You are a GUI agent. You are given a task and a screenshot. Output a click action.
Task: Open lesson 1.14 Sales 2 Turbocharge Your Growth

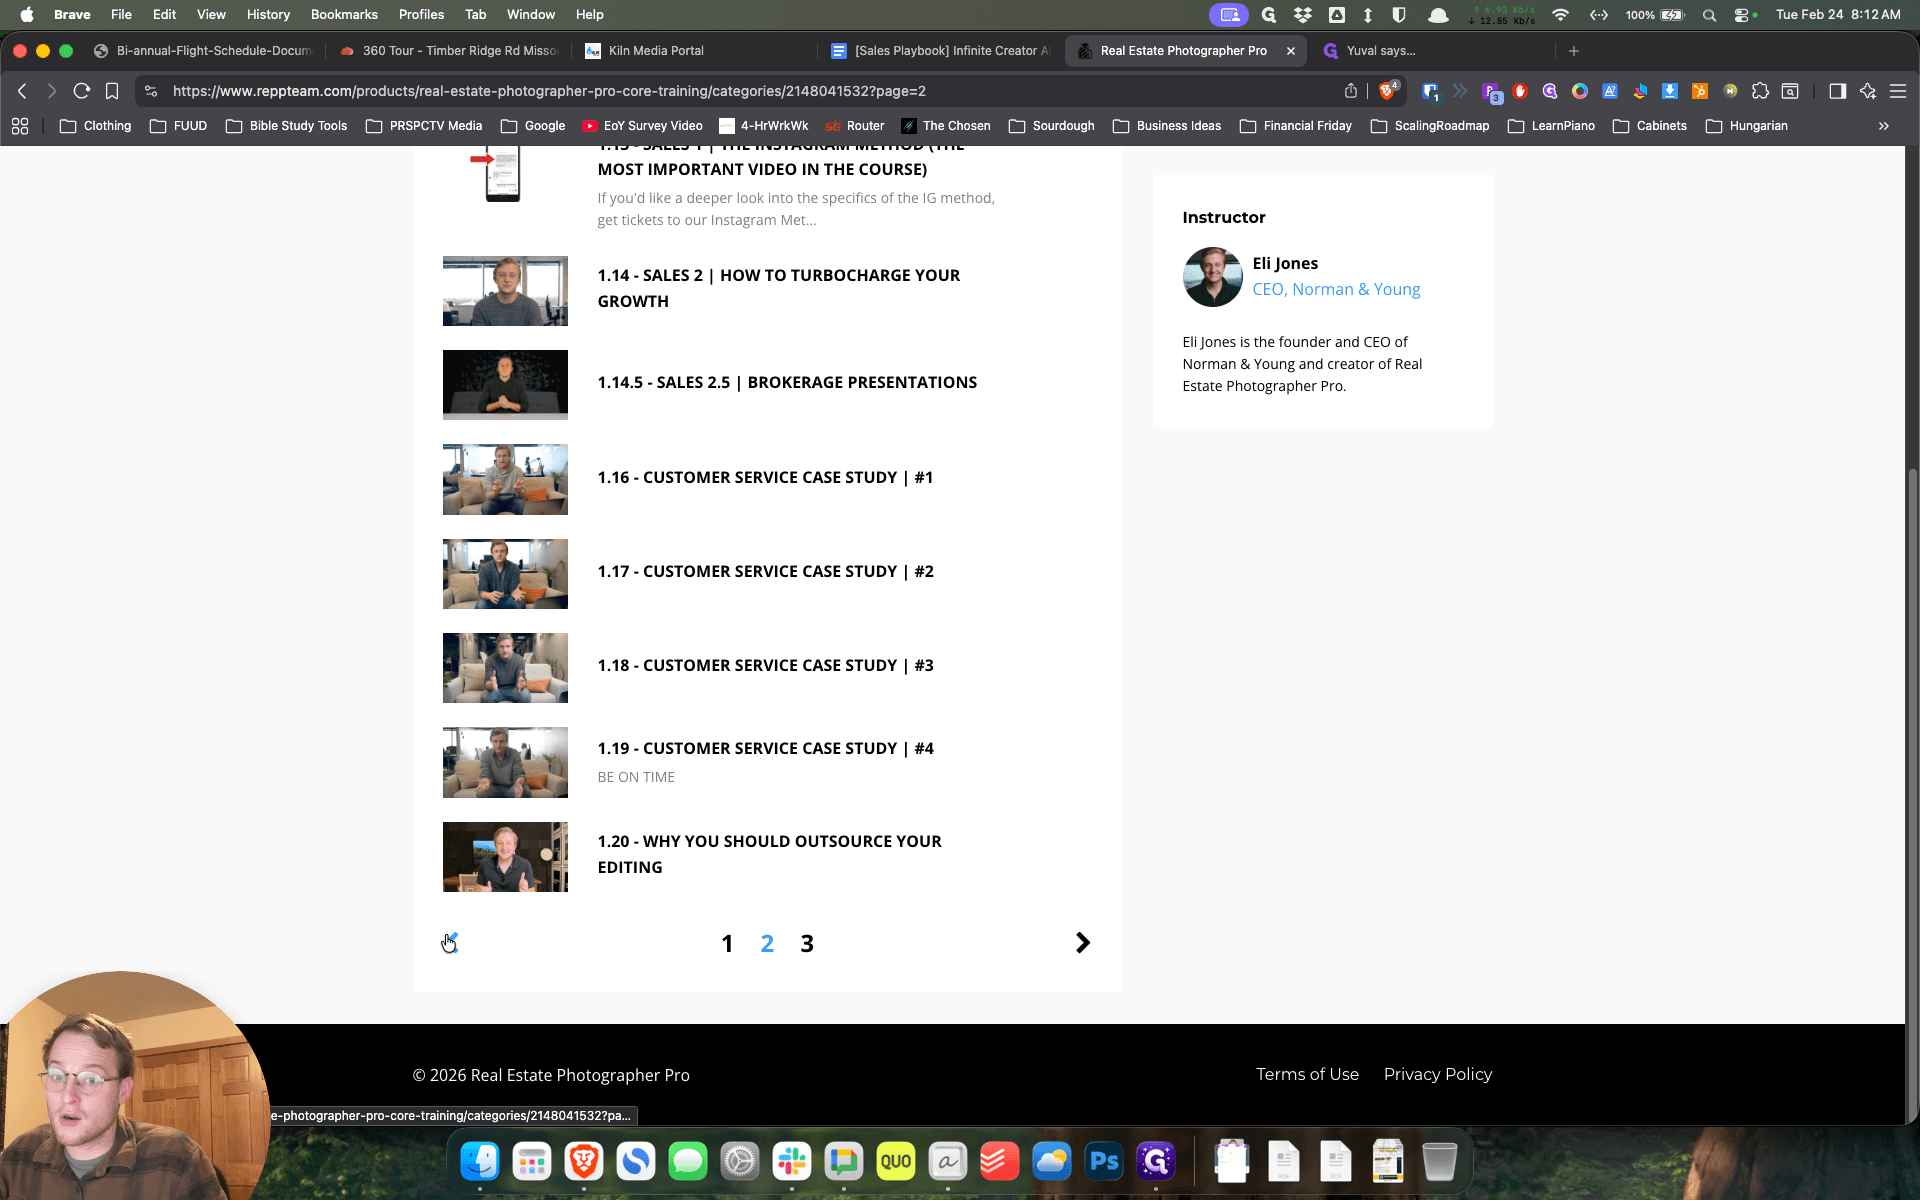point(779,288)
